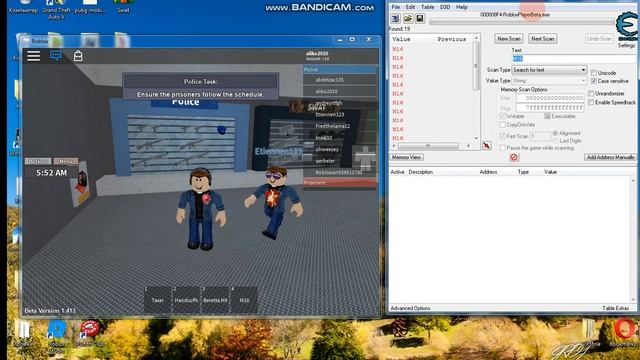This screenshot has width=640, height=360.
Task: Open the File menu in Cheat Engine
Action: (396, 7)
